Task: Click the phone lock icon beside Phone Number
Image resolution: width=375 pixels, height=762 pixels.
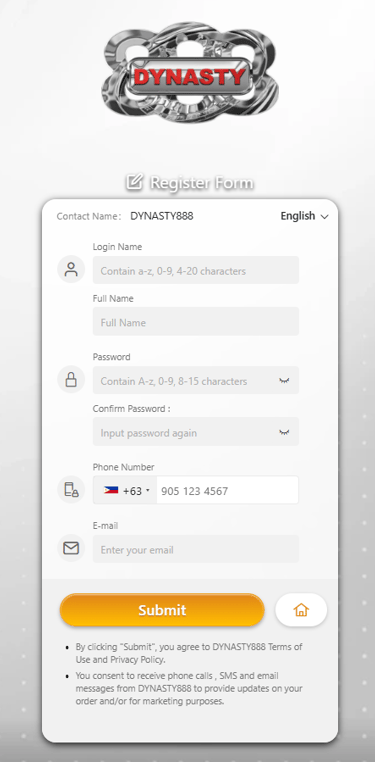Action: [x=71, y=489]
